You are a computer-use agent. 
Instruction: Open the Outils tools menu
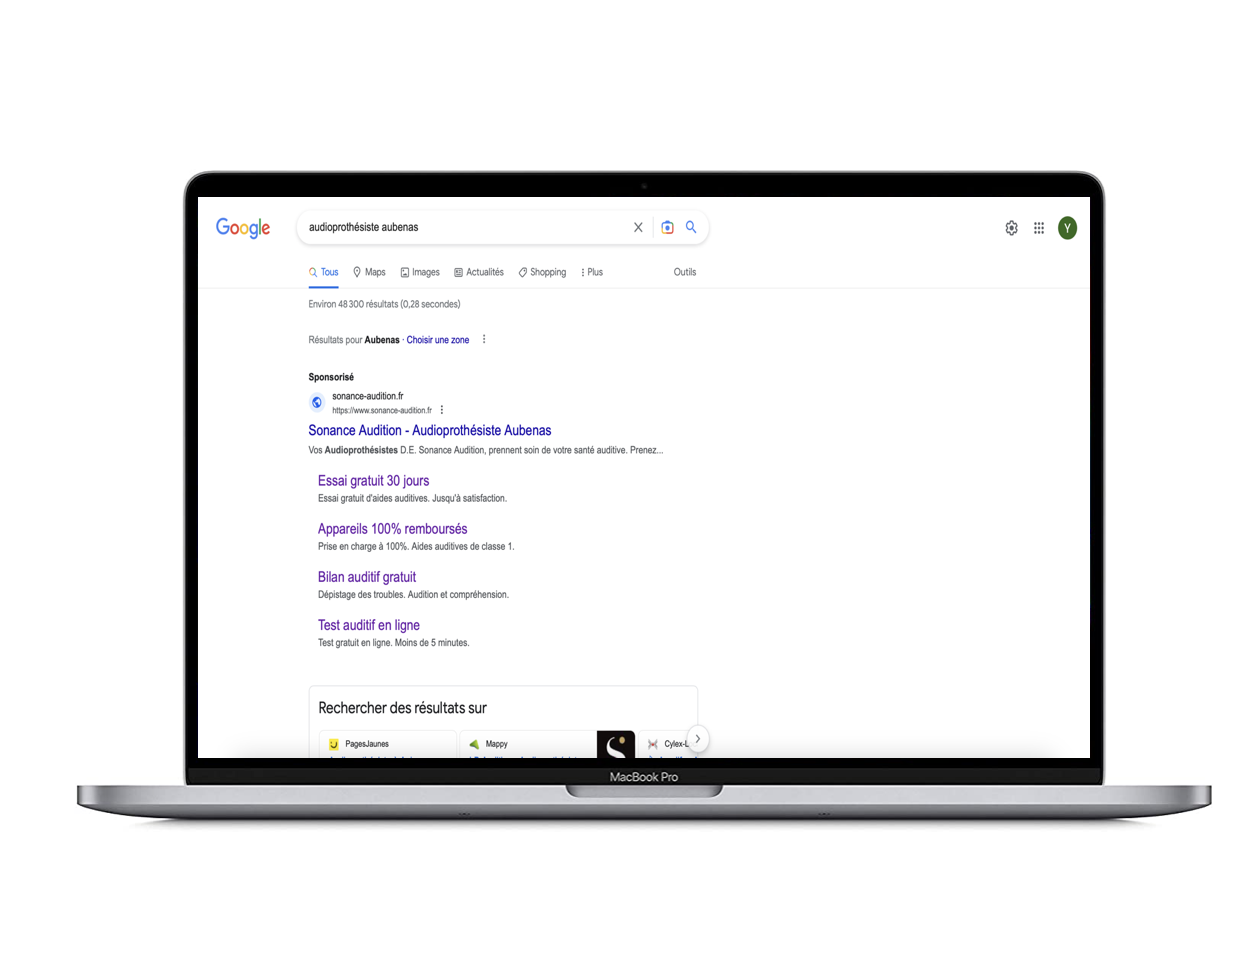[685, 272]
